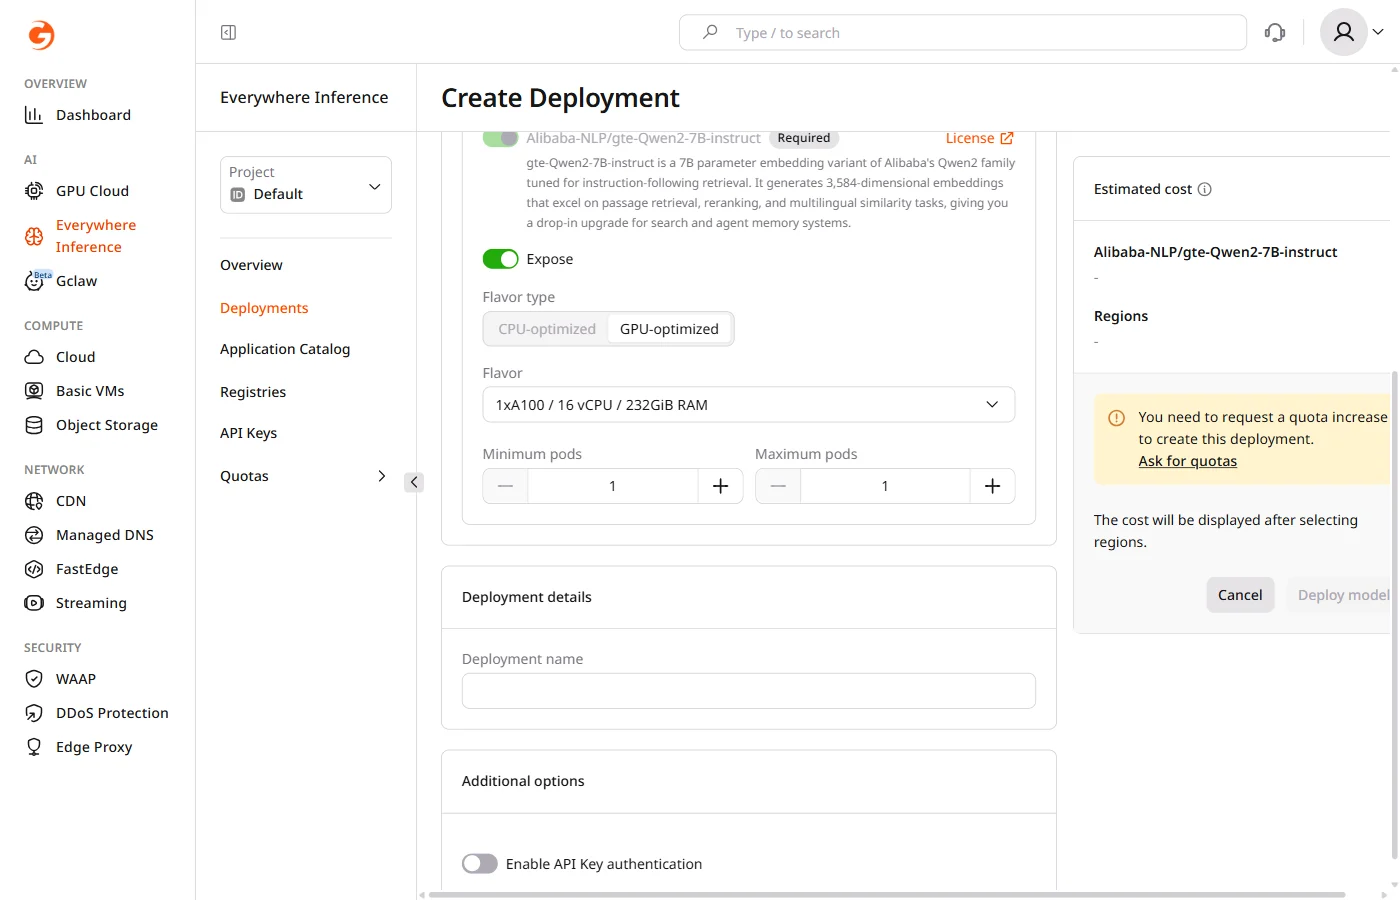This screenshot has width=1400, height=900.
Task: Open the user account avatar
Action: click(1344, 32)
